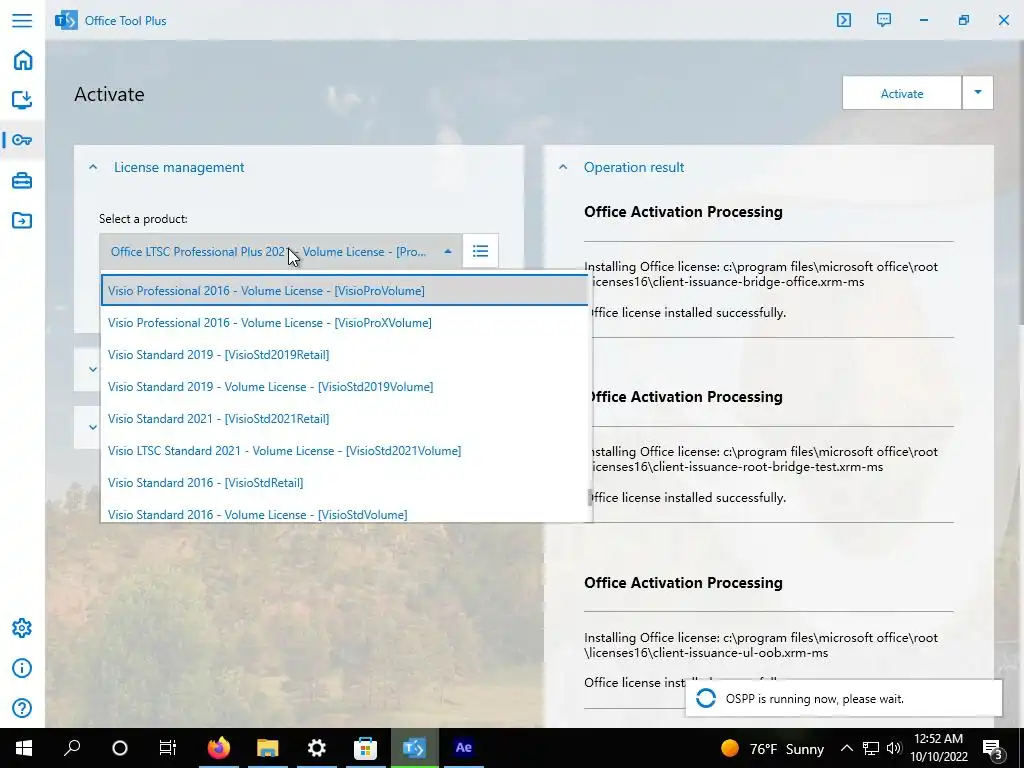Open the Settings gear in the sidebar

point(22,628)
